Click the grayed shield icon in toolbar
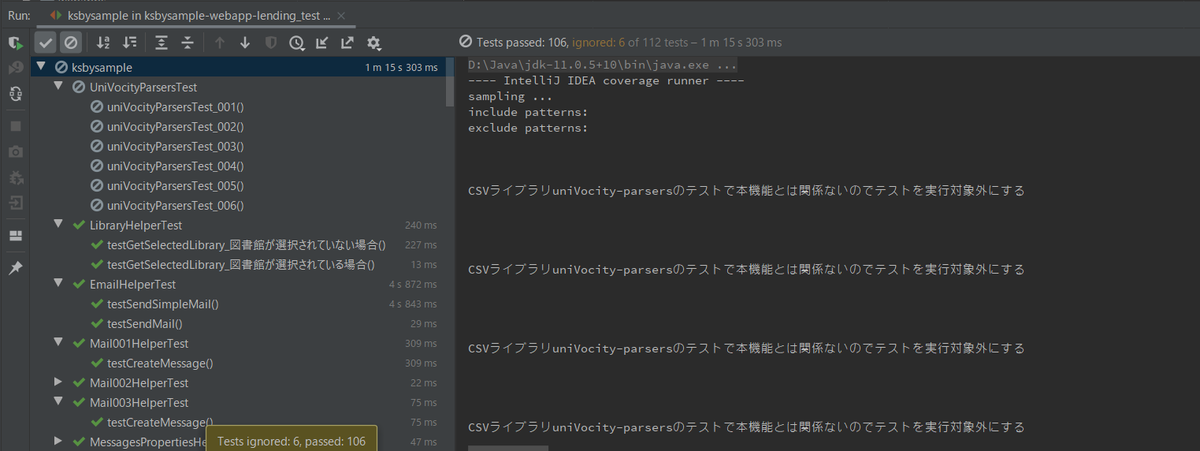This screenshot has width=1200, height=451. click(271, 42)
